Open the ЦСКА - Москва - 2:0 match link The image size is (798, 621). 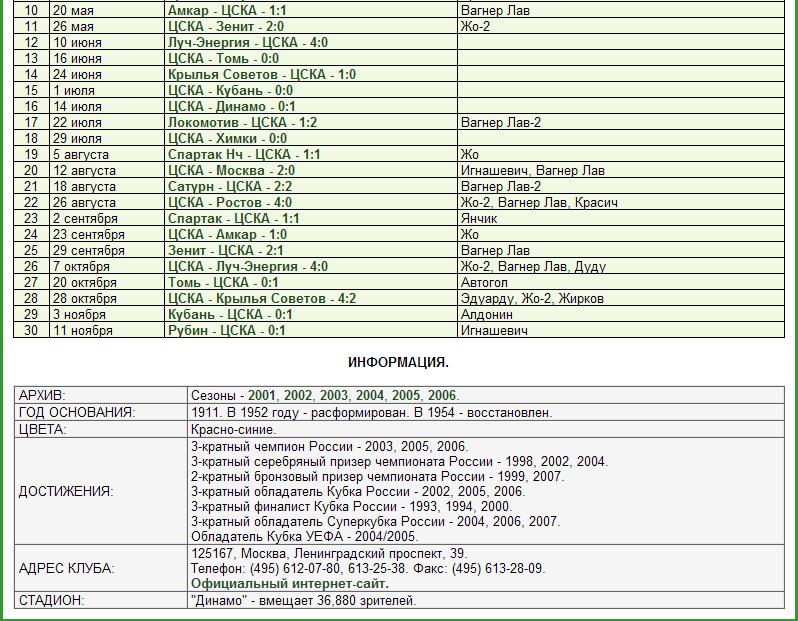pyautogui.click(x=232, y=171)
